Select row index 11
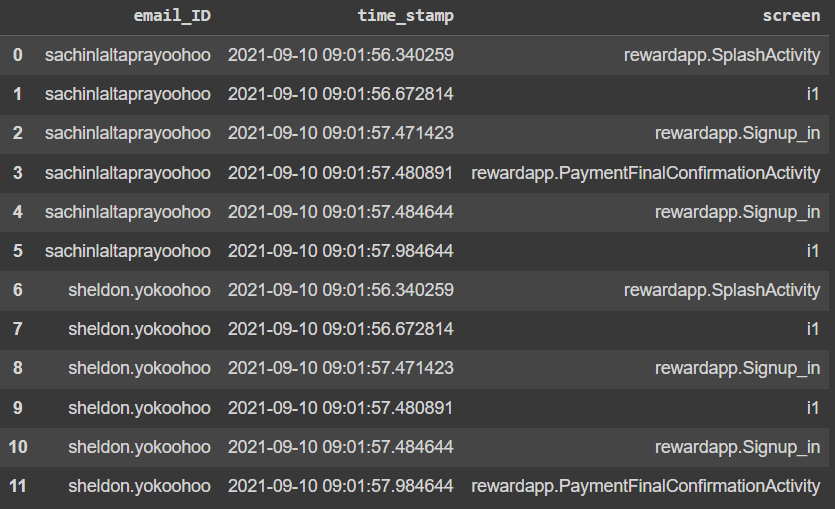The height and width of the screenshot is (509, 835). click(x=18, y=486)
